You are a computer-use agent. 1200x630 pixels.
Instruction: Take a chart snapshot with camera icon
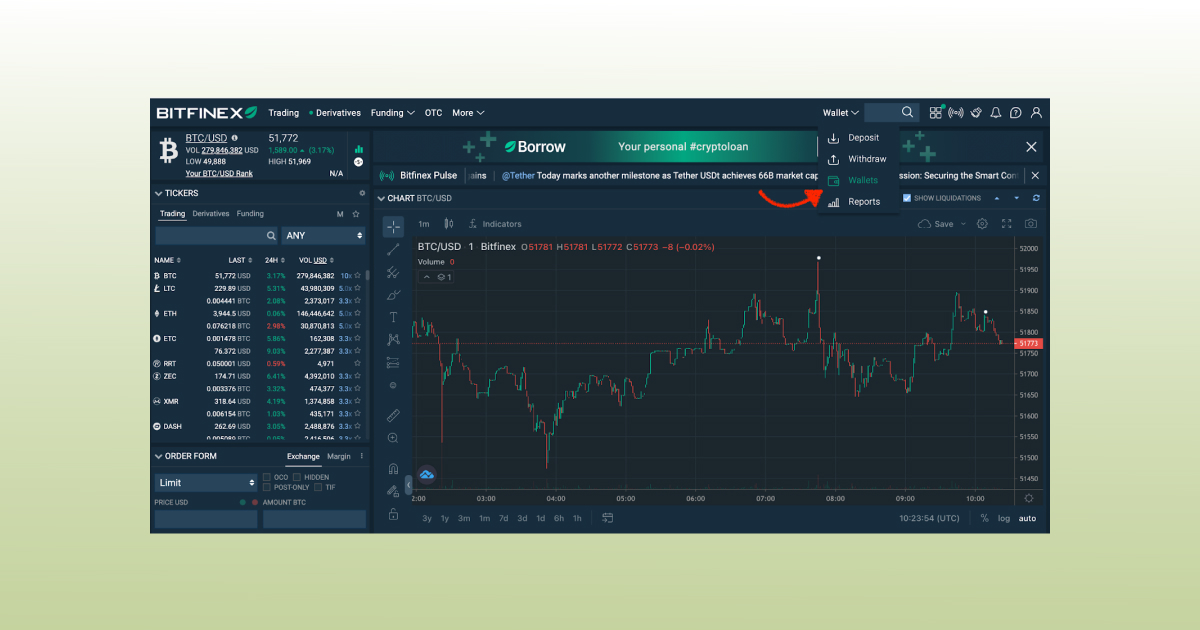[1030, 224]
